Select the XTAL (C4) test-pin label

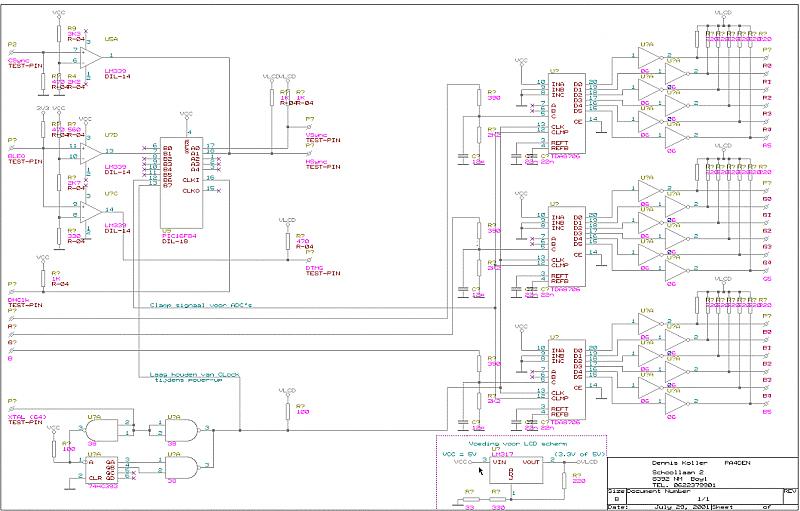pos(27,418)
